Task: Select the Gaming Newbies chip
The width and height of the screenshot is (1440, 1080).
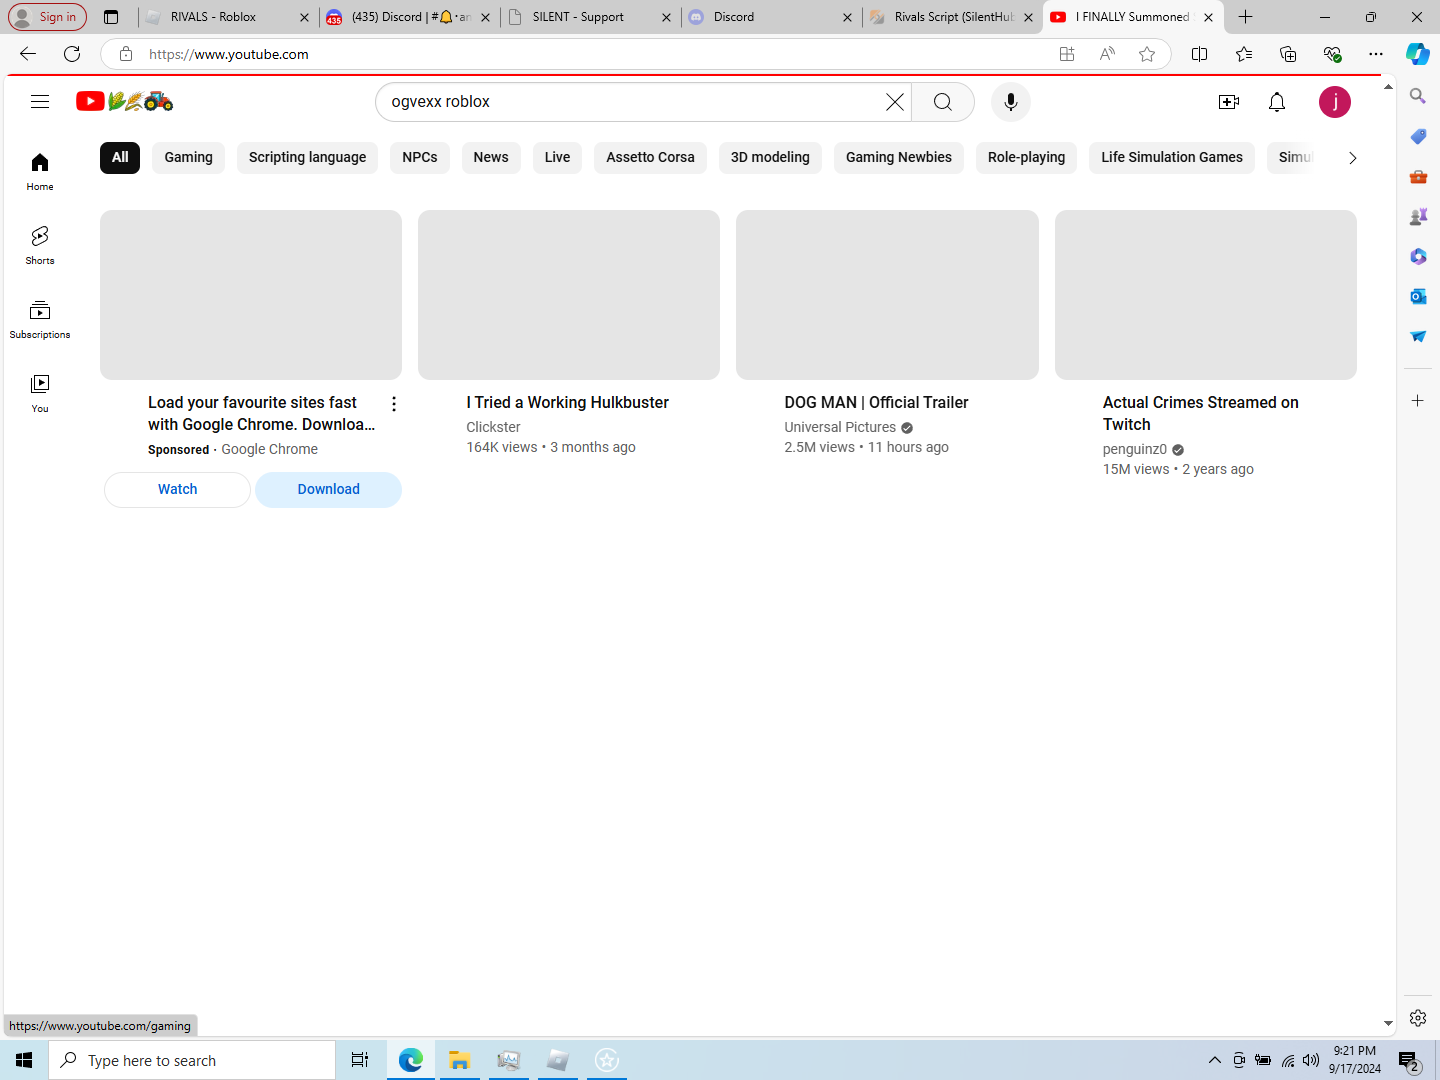Action: pyautogui.click(x=899, y=157)
